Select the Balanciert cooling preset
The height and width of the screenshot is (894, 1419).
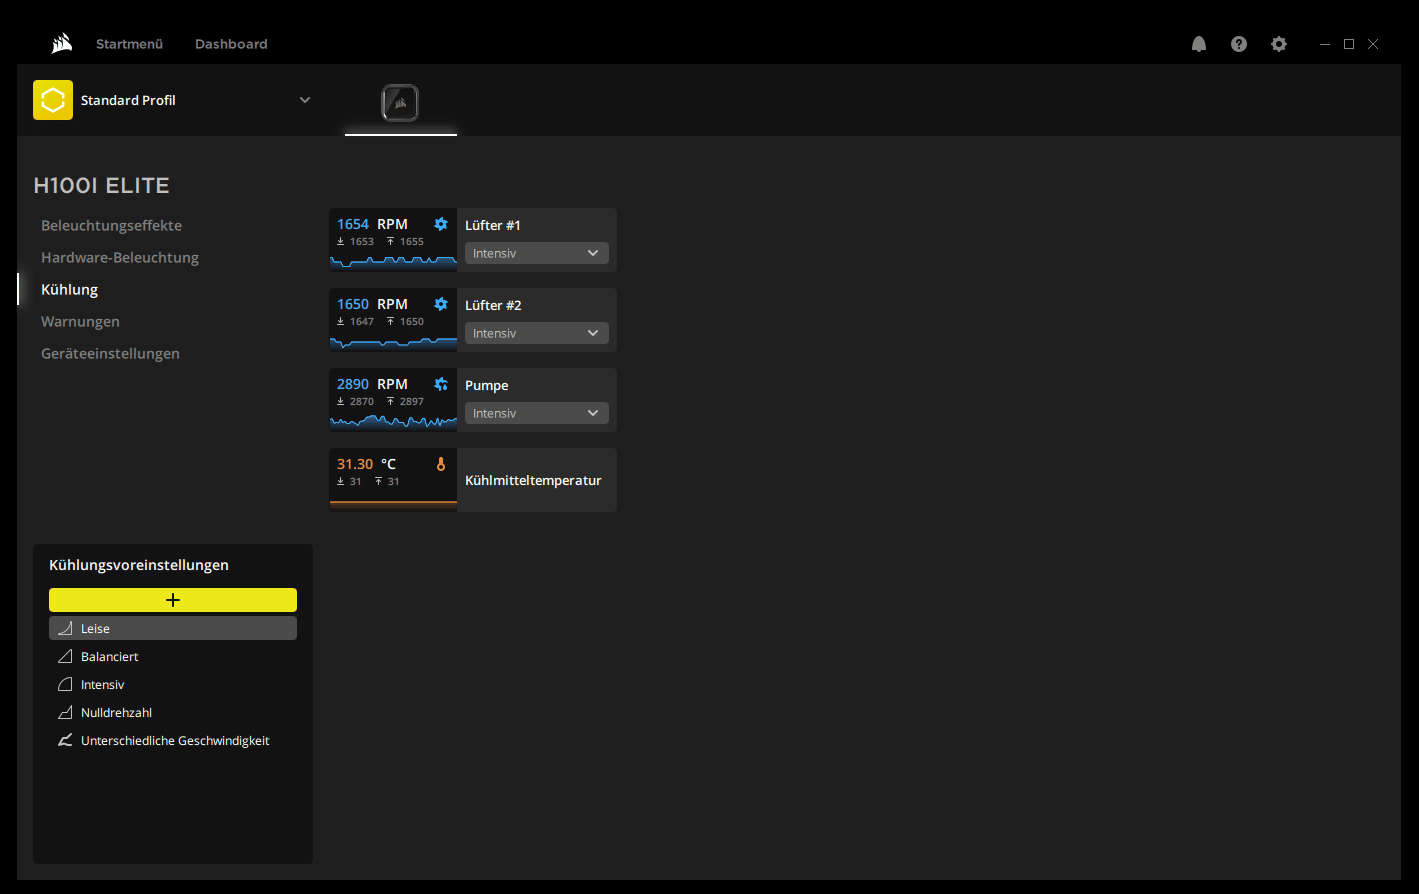coord(109,657)
